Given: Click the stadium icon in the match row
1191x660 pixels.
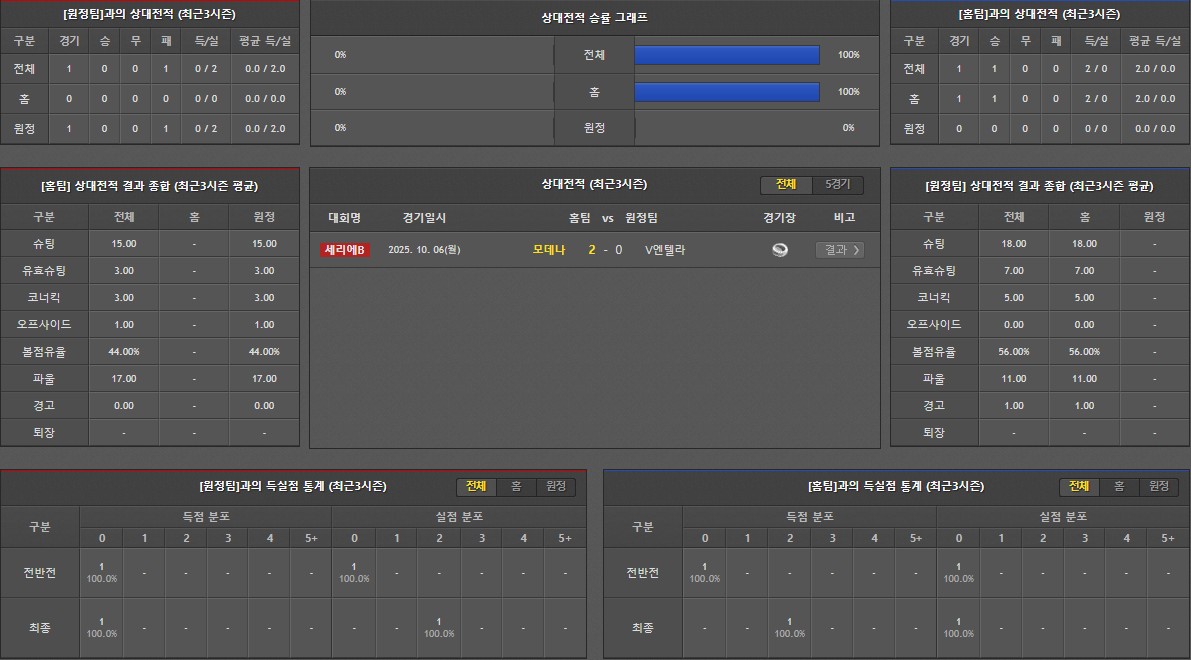Looking at the screenshot, I should [x=780, y=250].
